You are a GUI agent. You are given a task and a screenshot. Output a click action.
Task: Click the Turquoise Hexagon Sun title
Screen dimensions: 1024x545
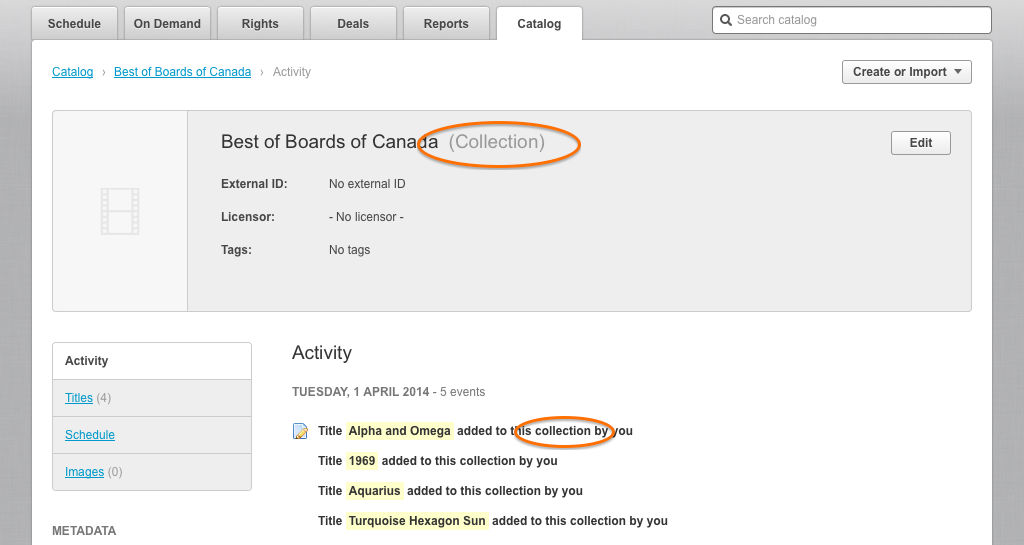417,521
